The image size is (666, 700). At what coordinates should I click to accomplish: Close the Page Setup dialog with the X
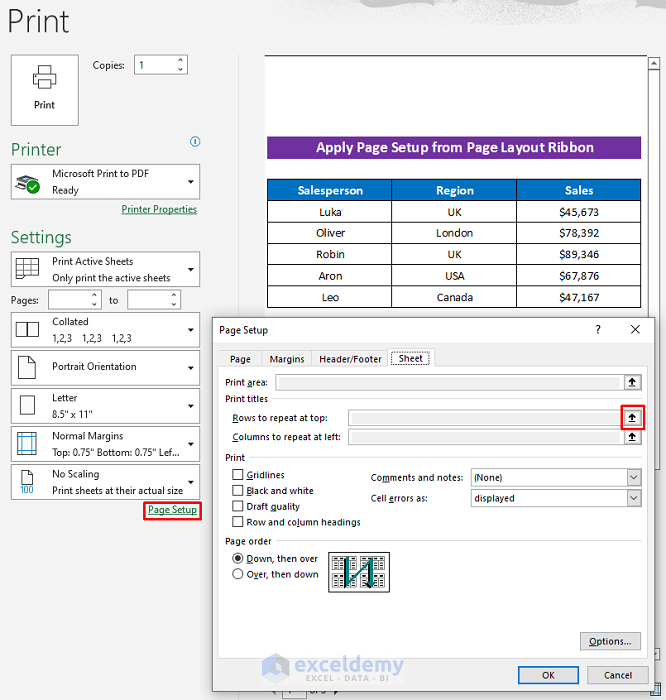pos(635,329)
